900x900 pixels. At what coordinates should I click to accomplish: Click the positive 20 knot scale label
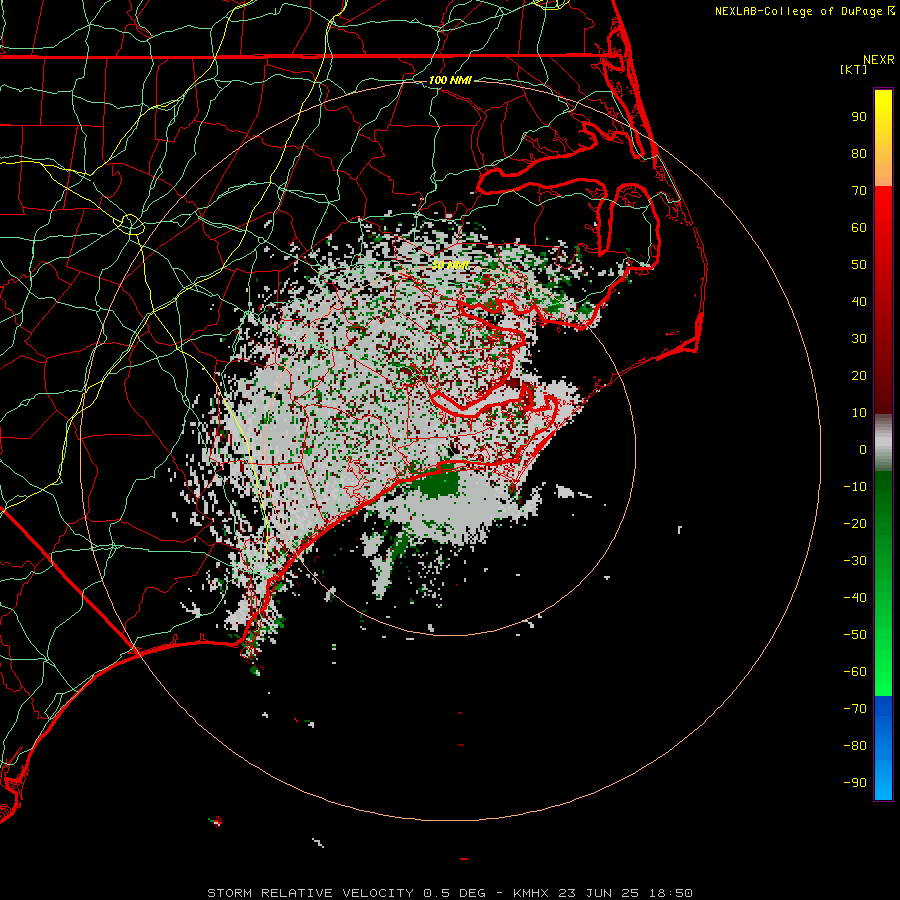click(859, 376)
